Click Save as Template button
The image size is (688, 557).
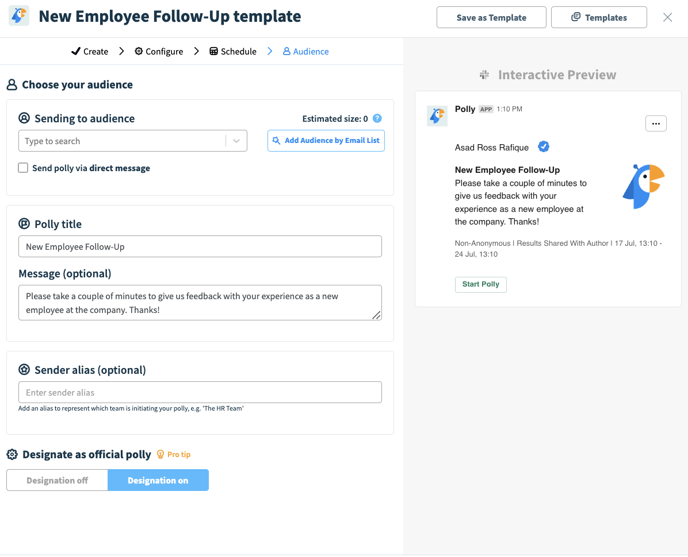pyautogui.click(x=491, y=18)
